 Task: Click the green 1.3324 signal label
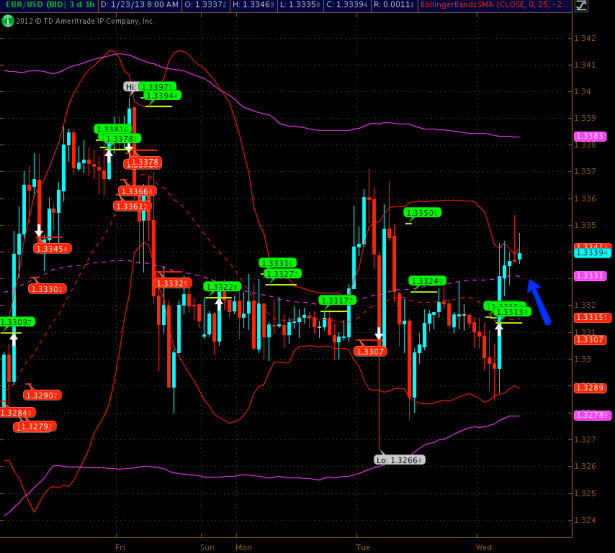tap(426, 281)
